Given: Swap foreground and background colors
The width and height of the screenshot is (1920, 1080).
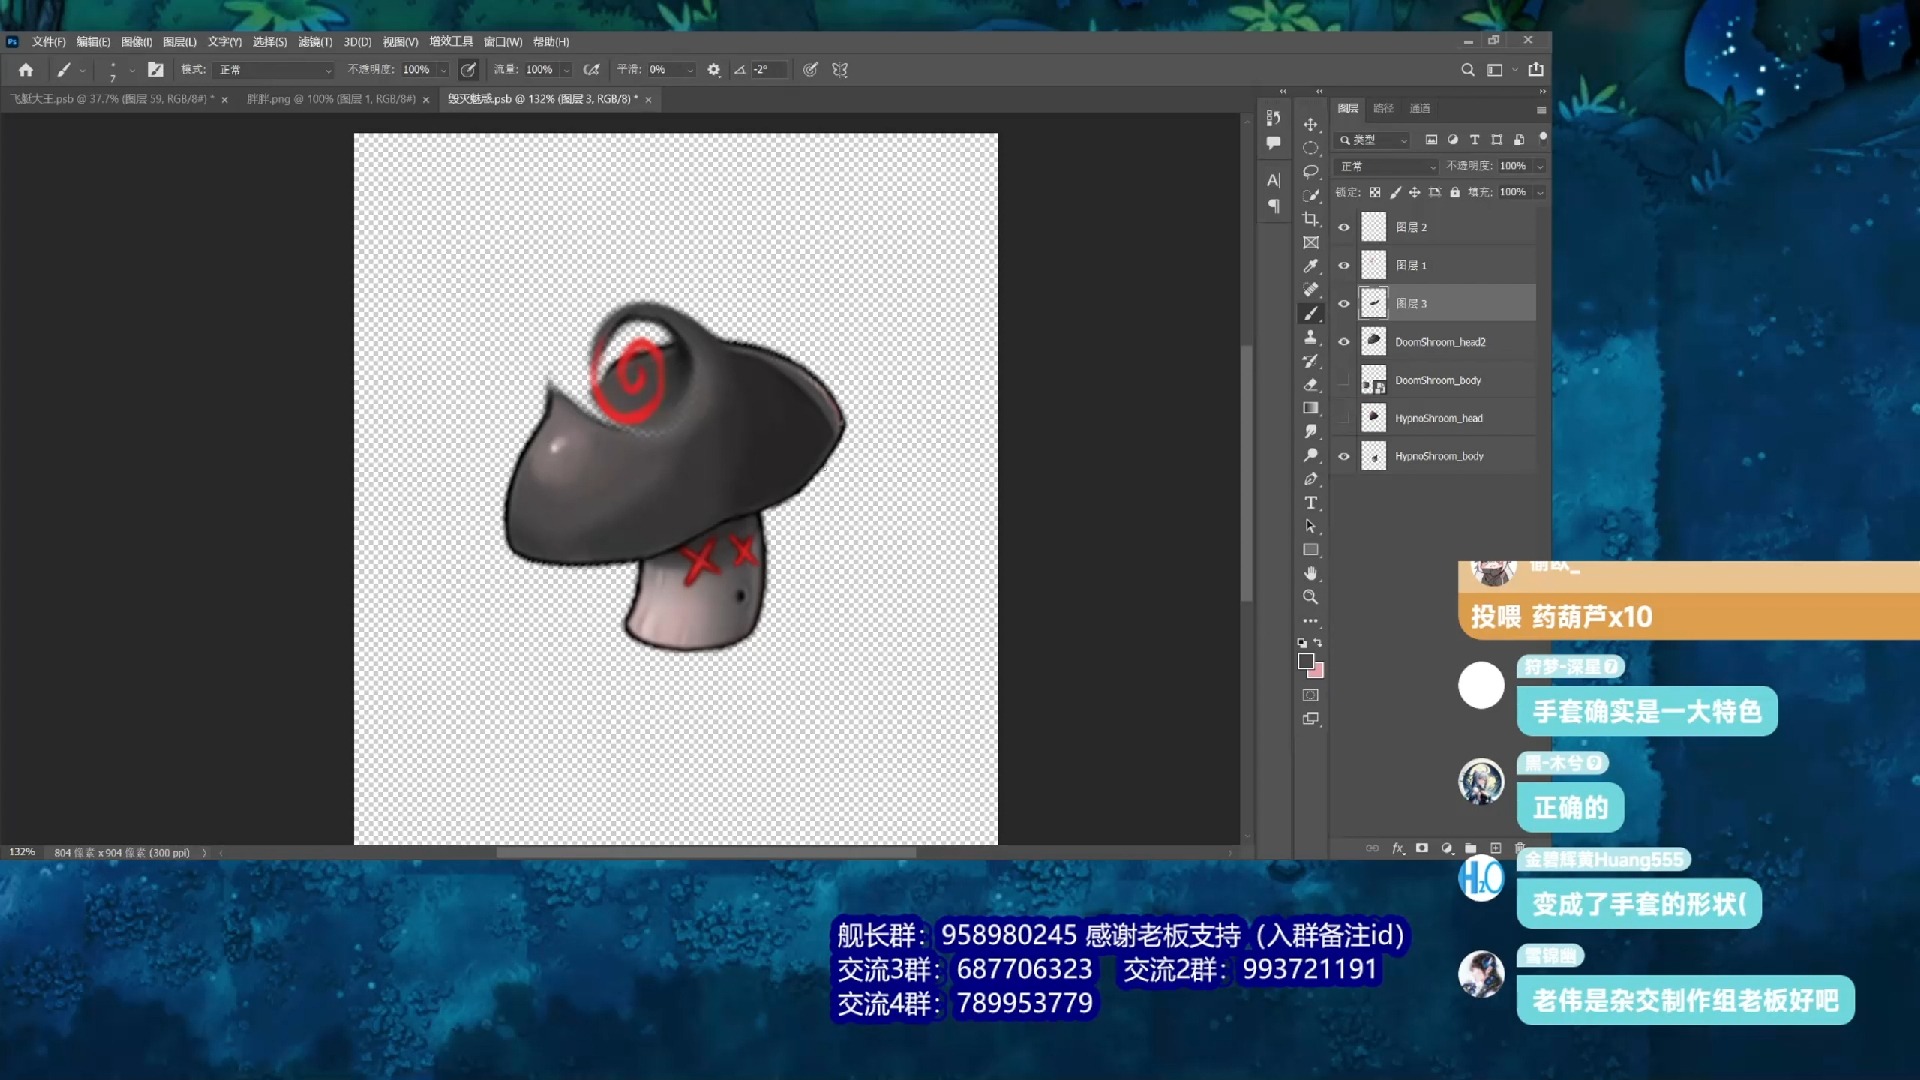Looking at the screenshot, I should [x=1318, y=643].
